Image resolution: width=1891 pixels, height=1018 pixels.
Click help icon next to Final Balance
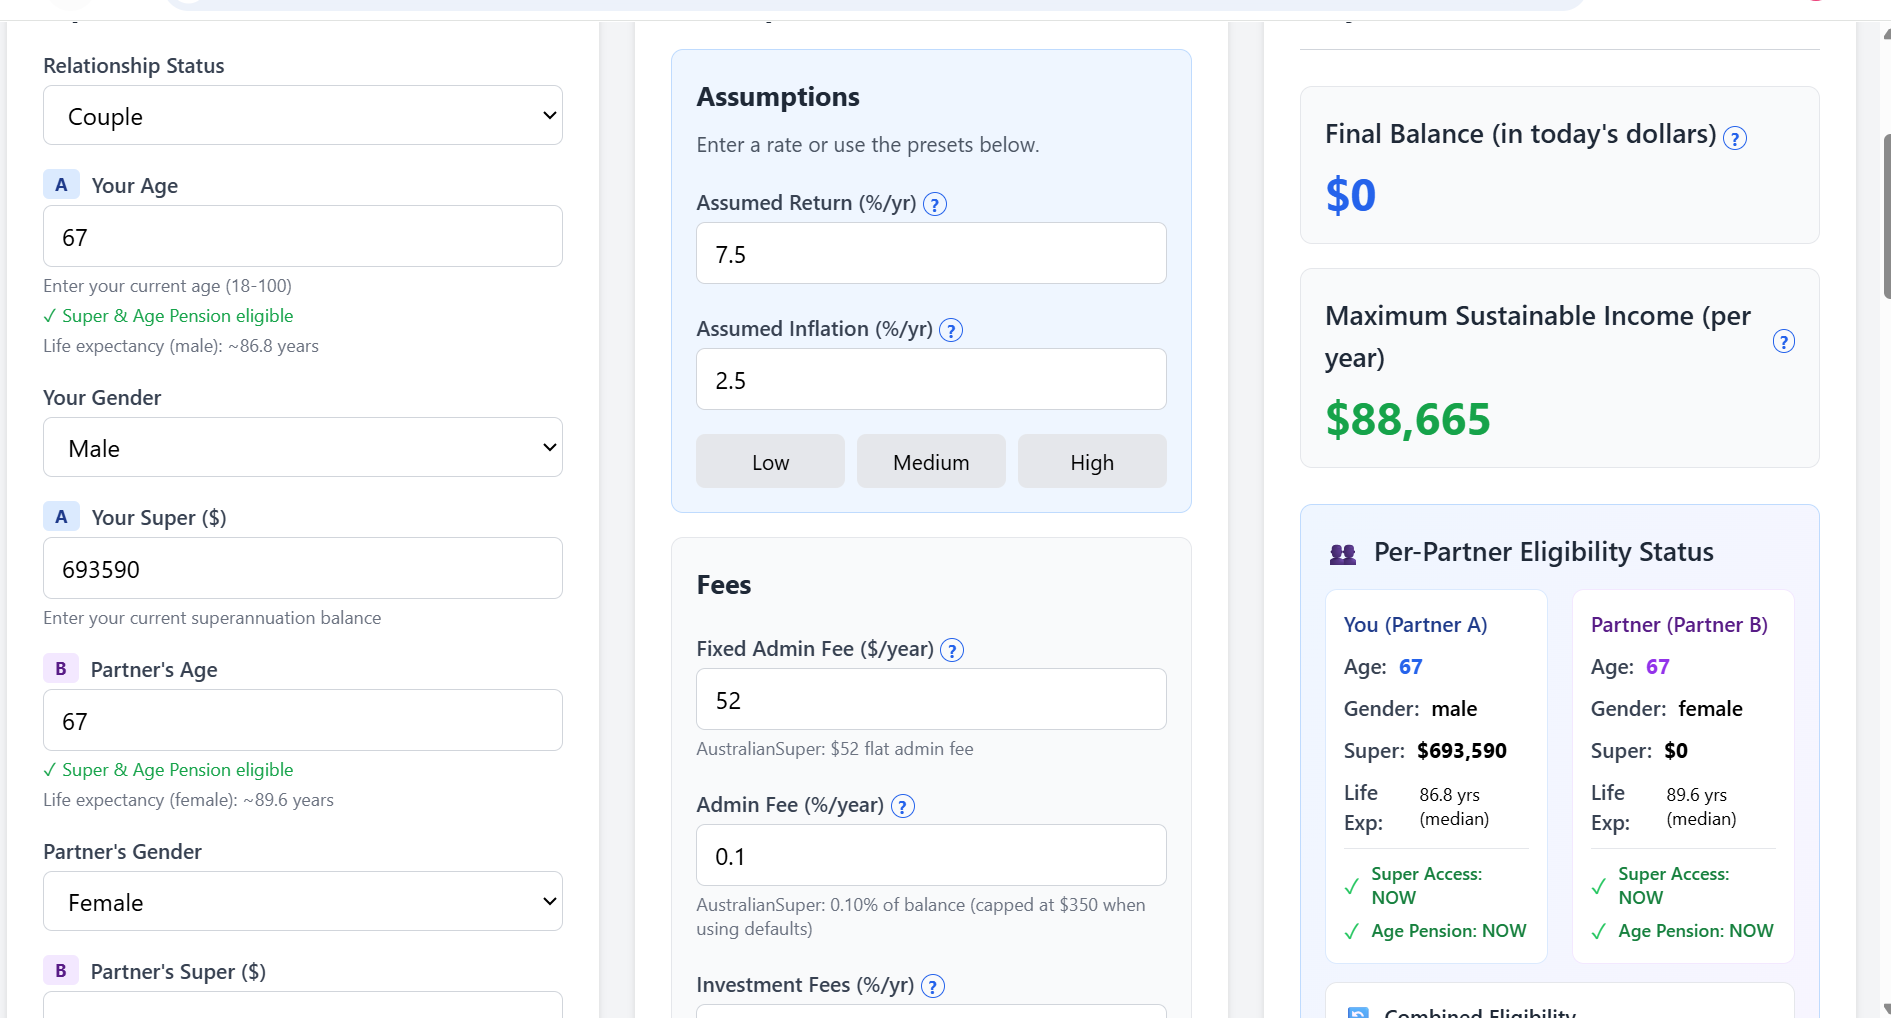[x=1735, y=138]
